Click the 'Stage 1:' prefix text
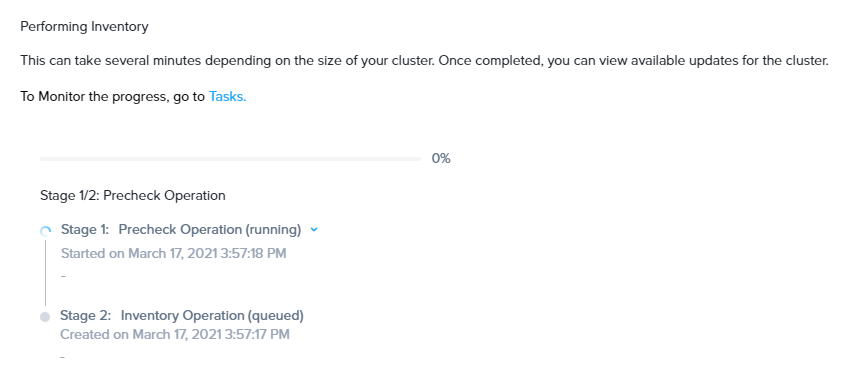Screen dimensions: 853x367 (85, 229)
